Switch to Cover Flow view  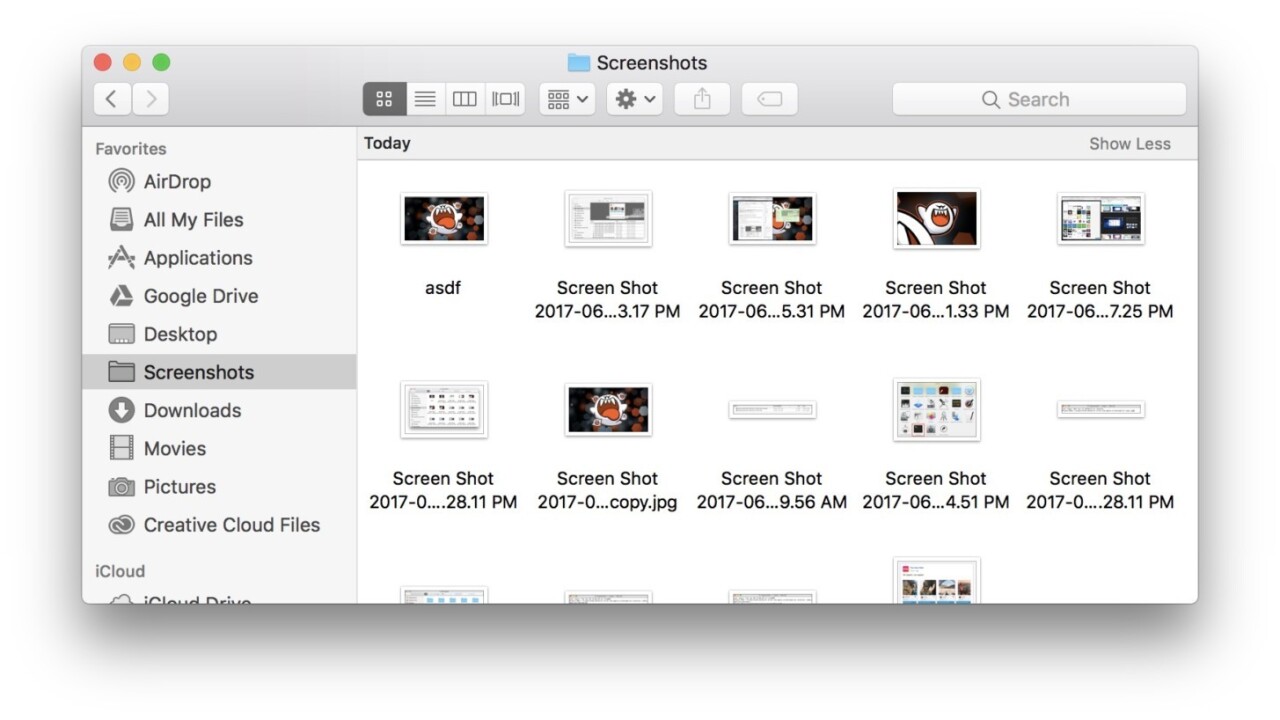(505, 99)
